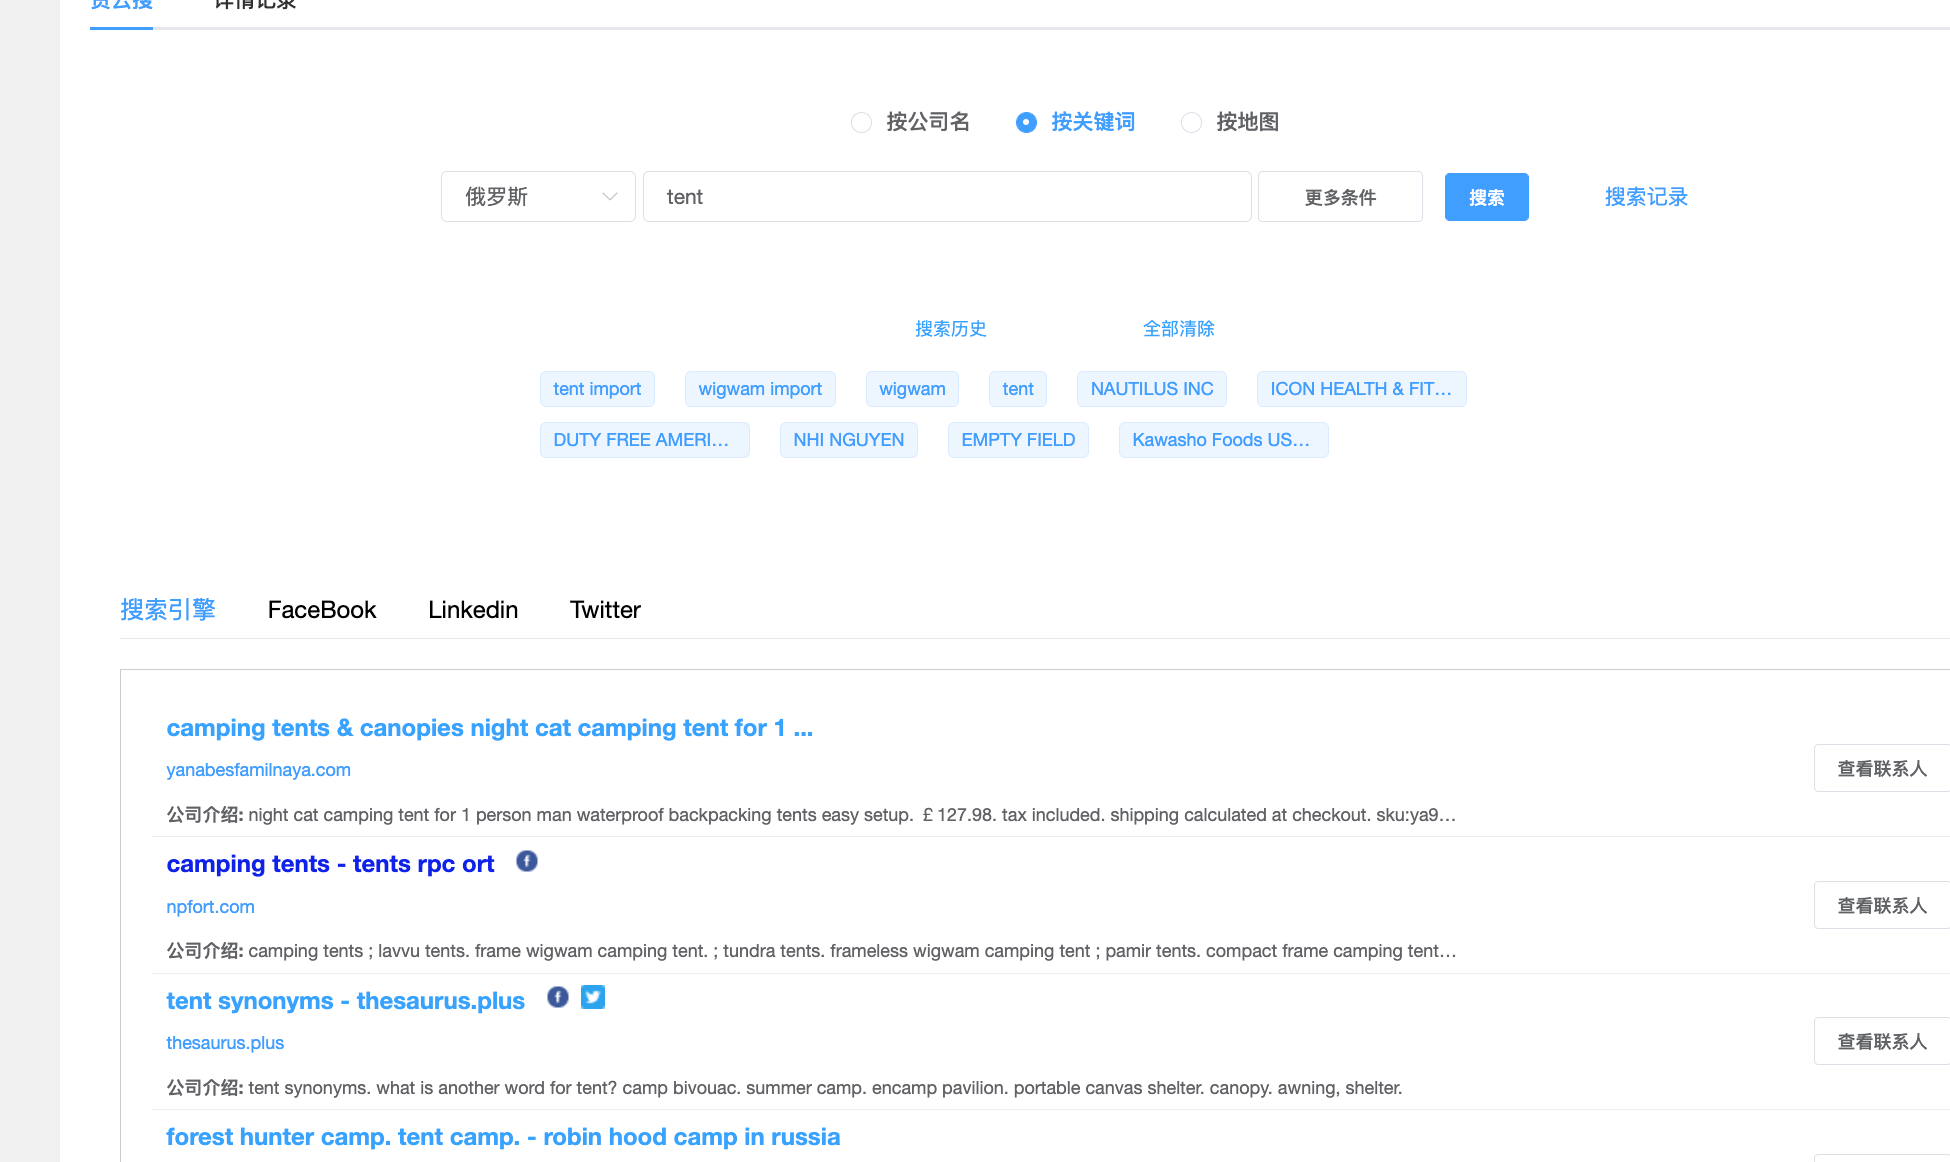Open Twitter icon beside tent synonyms result
Viewport: 1950px width, 1162px height.
[593, 997]
